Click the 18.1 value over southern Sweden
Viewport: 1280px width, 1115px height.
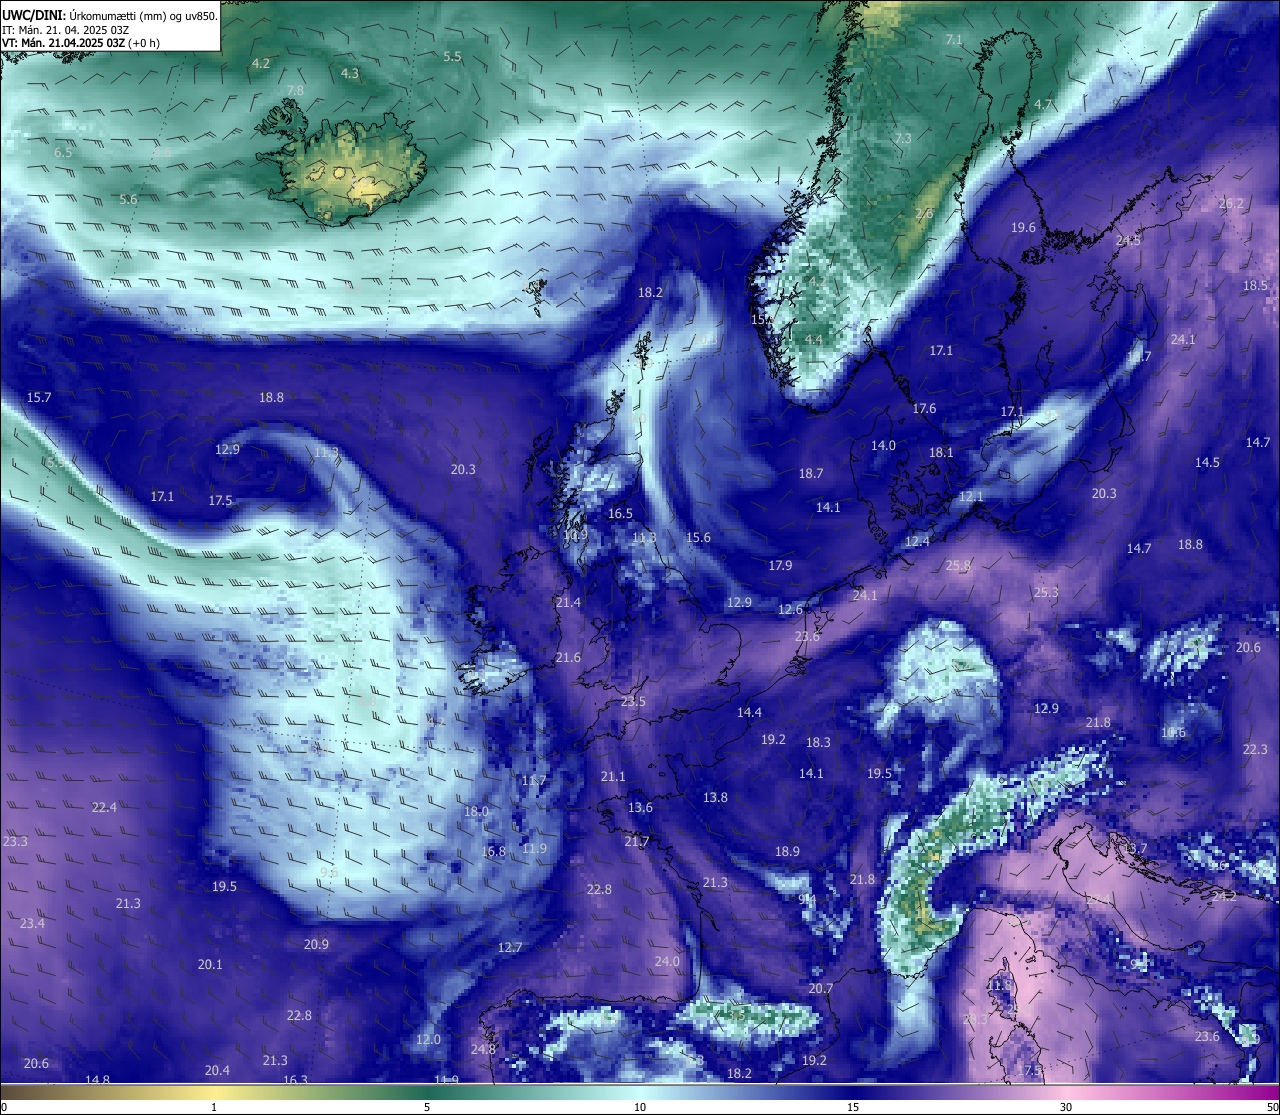pos(941,453)
